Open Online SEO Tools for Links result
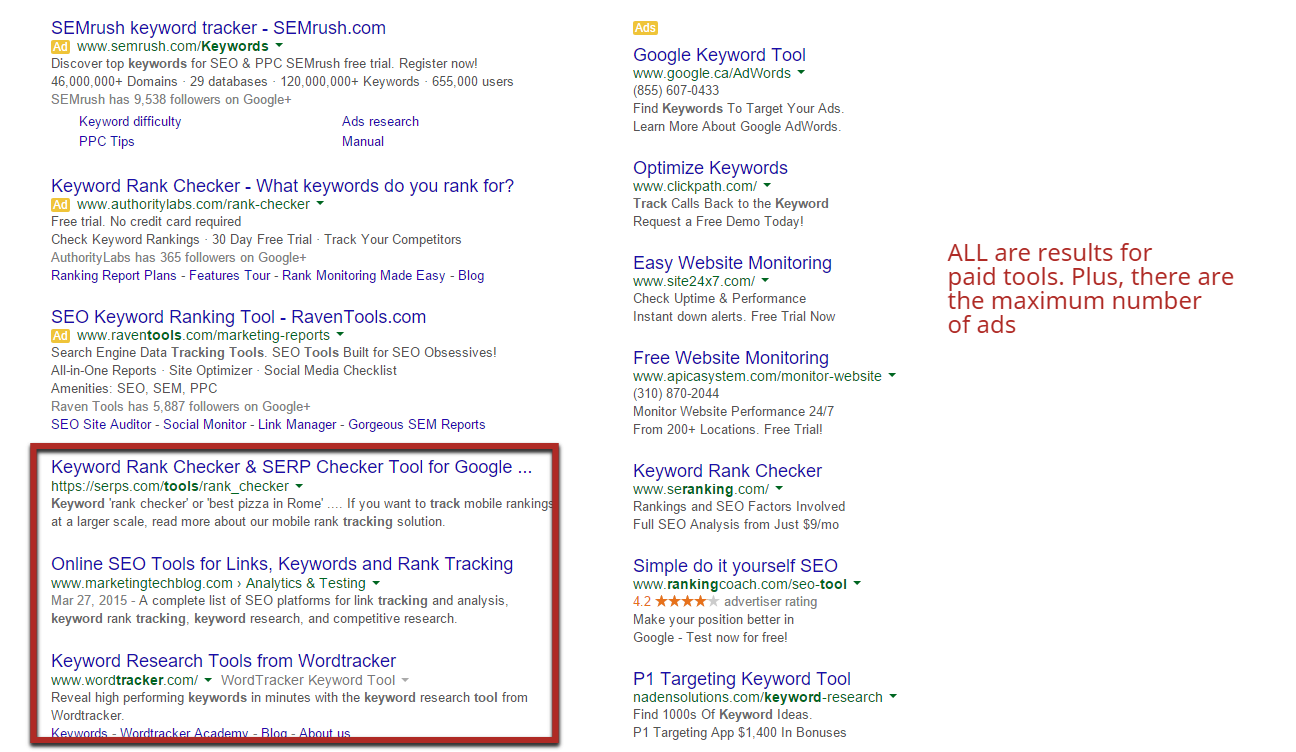 282,564
